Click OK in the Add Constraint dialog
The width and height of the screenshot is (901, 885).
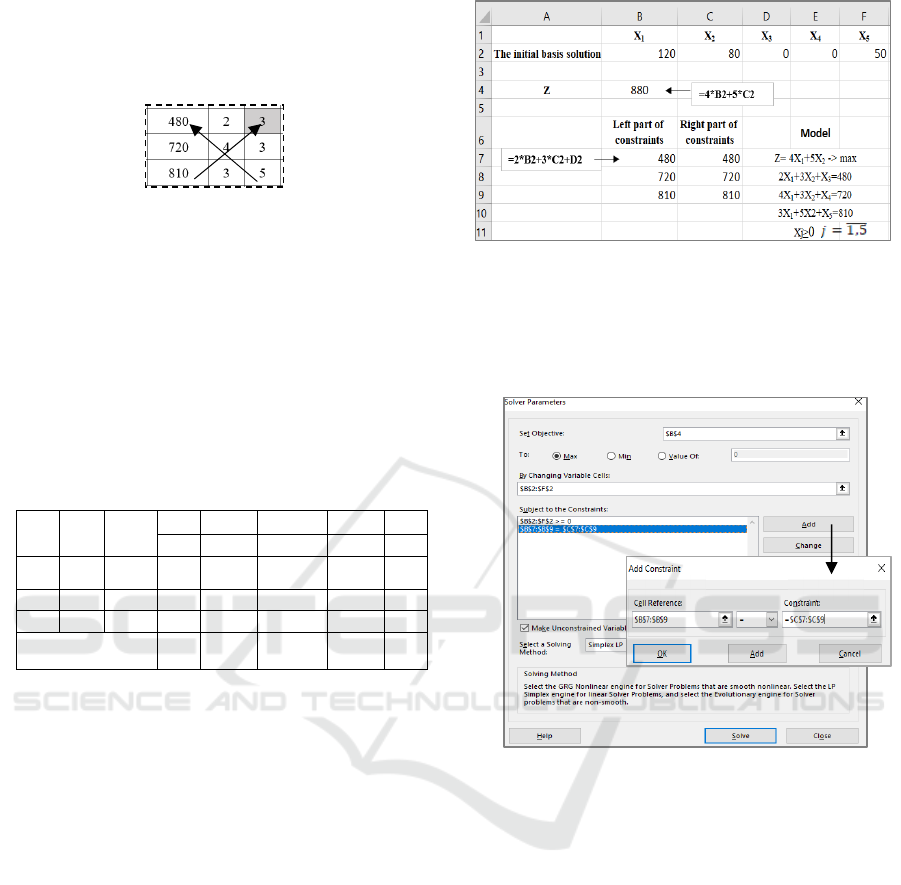point(662,653)
